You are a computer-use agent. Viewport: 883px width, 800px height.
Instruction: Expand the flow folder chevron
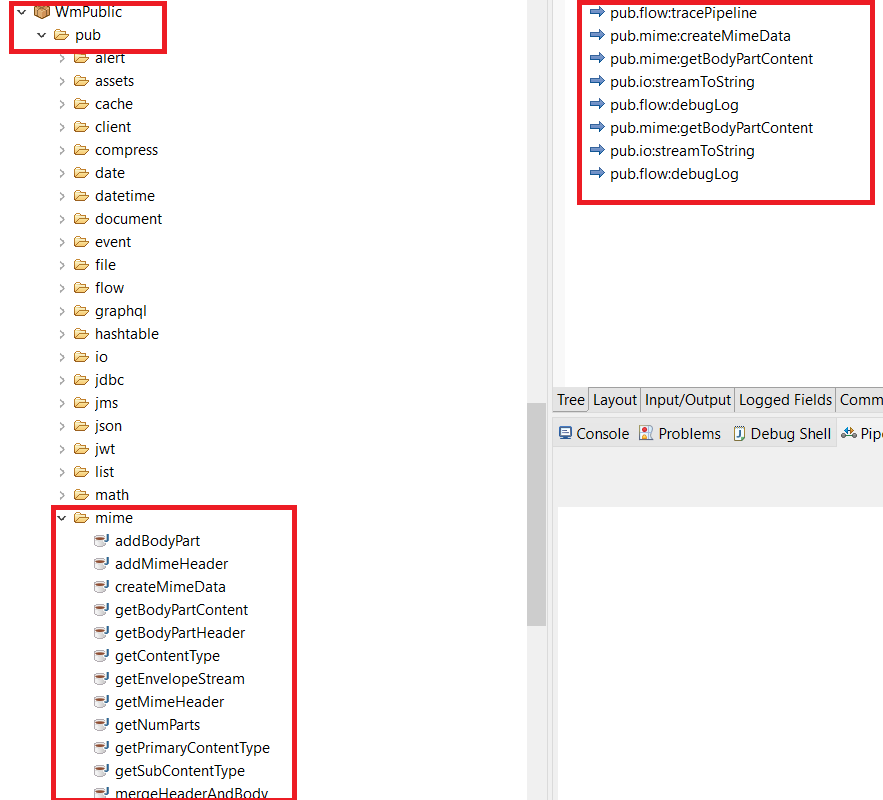pos(61,288)
